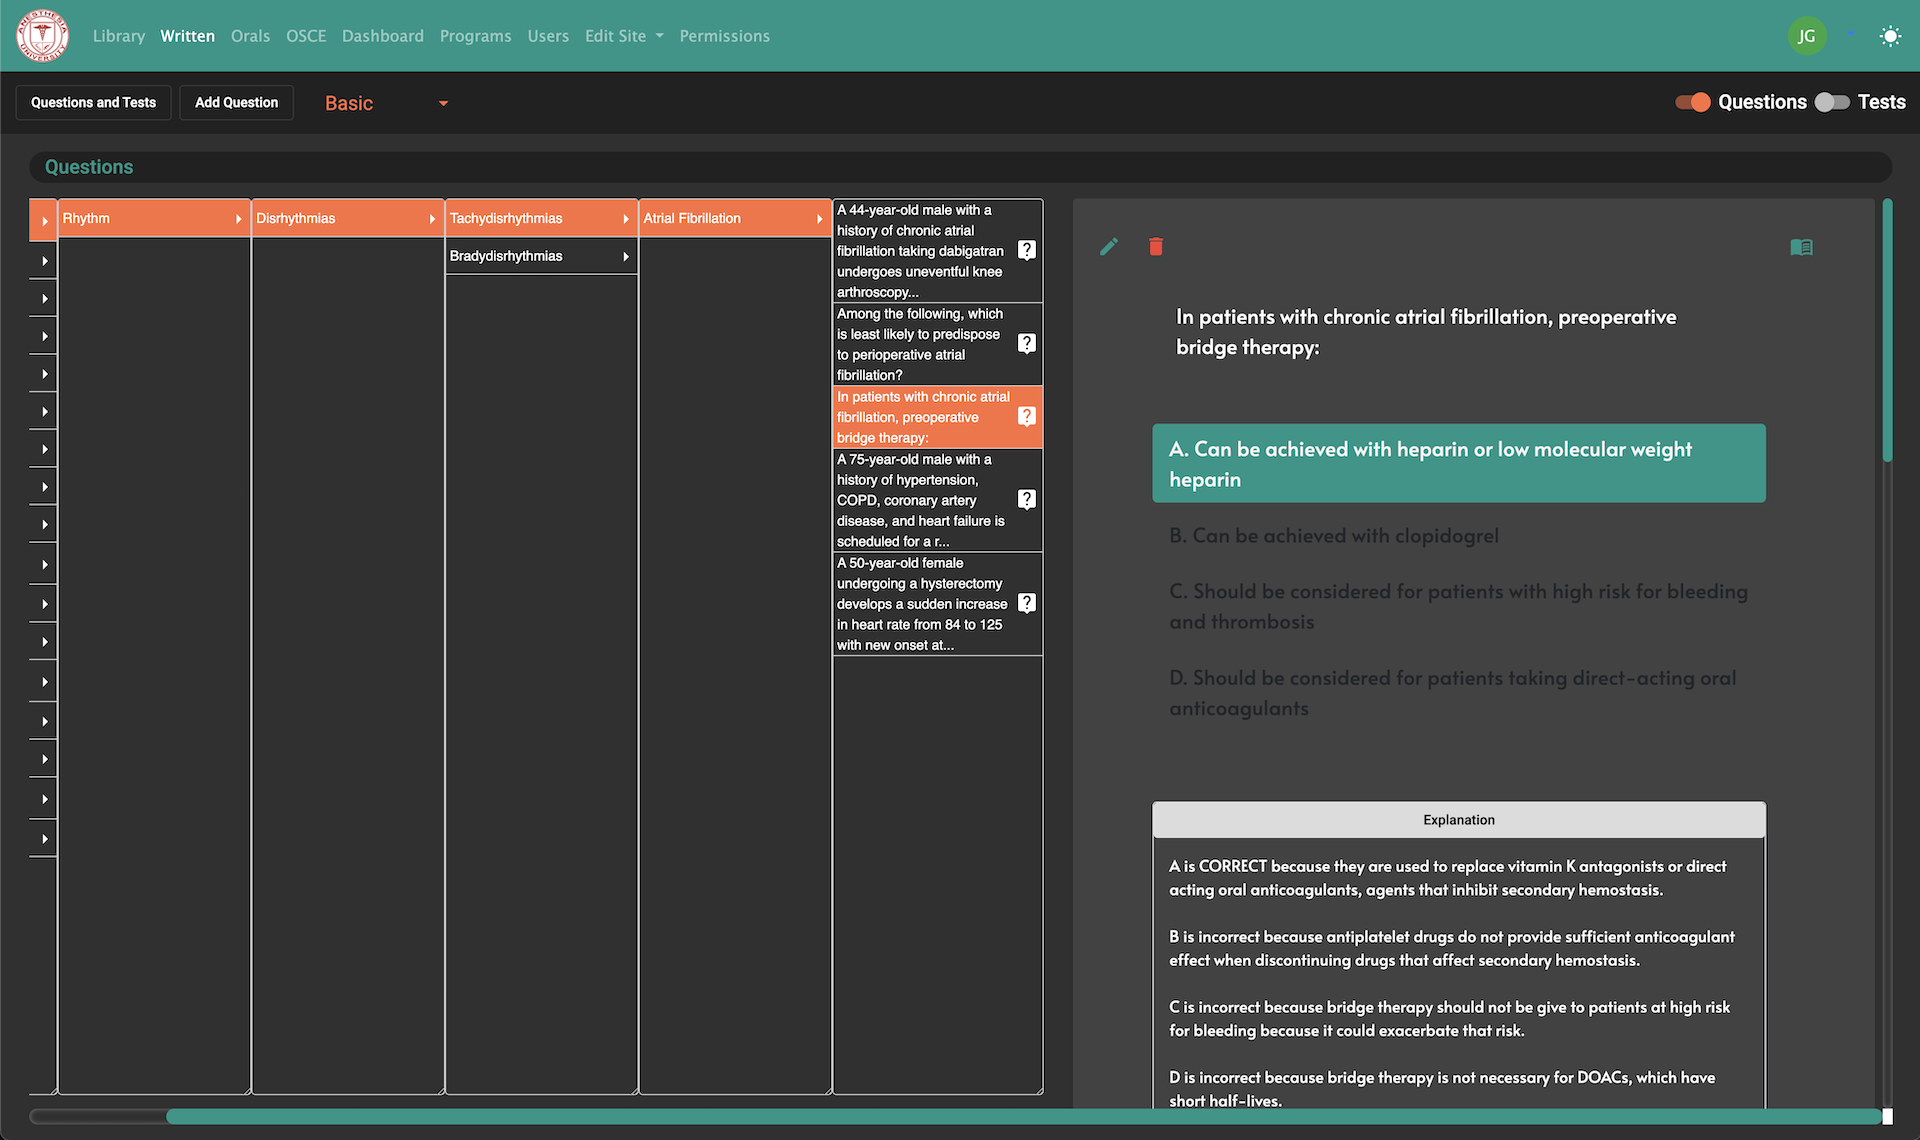Click the red trash delete icon
The height and width of the screenshot is (1140, 1920).
click(x=1156, y=247)
